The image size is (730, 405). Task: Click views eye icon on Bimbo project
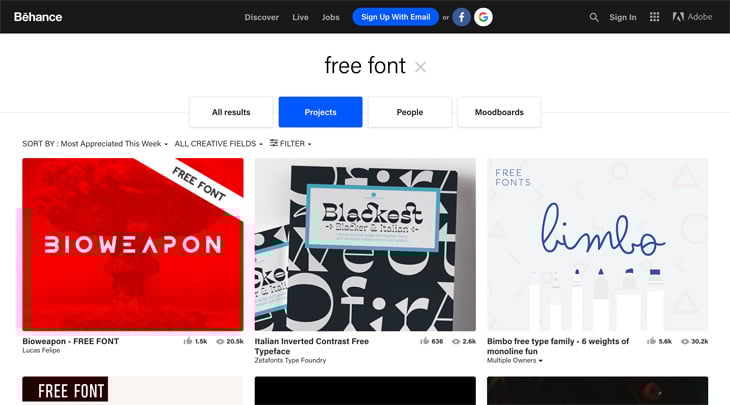(685, 341)
